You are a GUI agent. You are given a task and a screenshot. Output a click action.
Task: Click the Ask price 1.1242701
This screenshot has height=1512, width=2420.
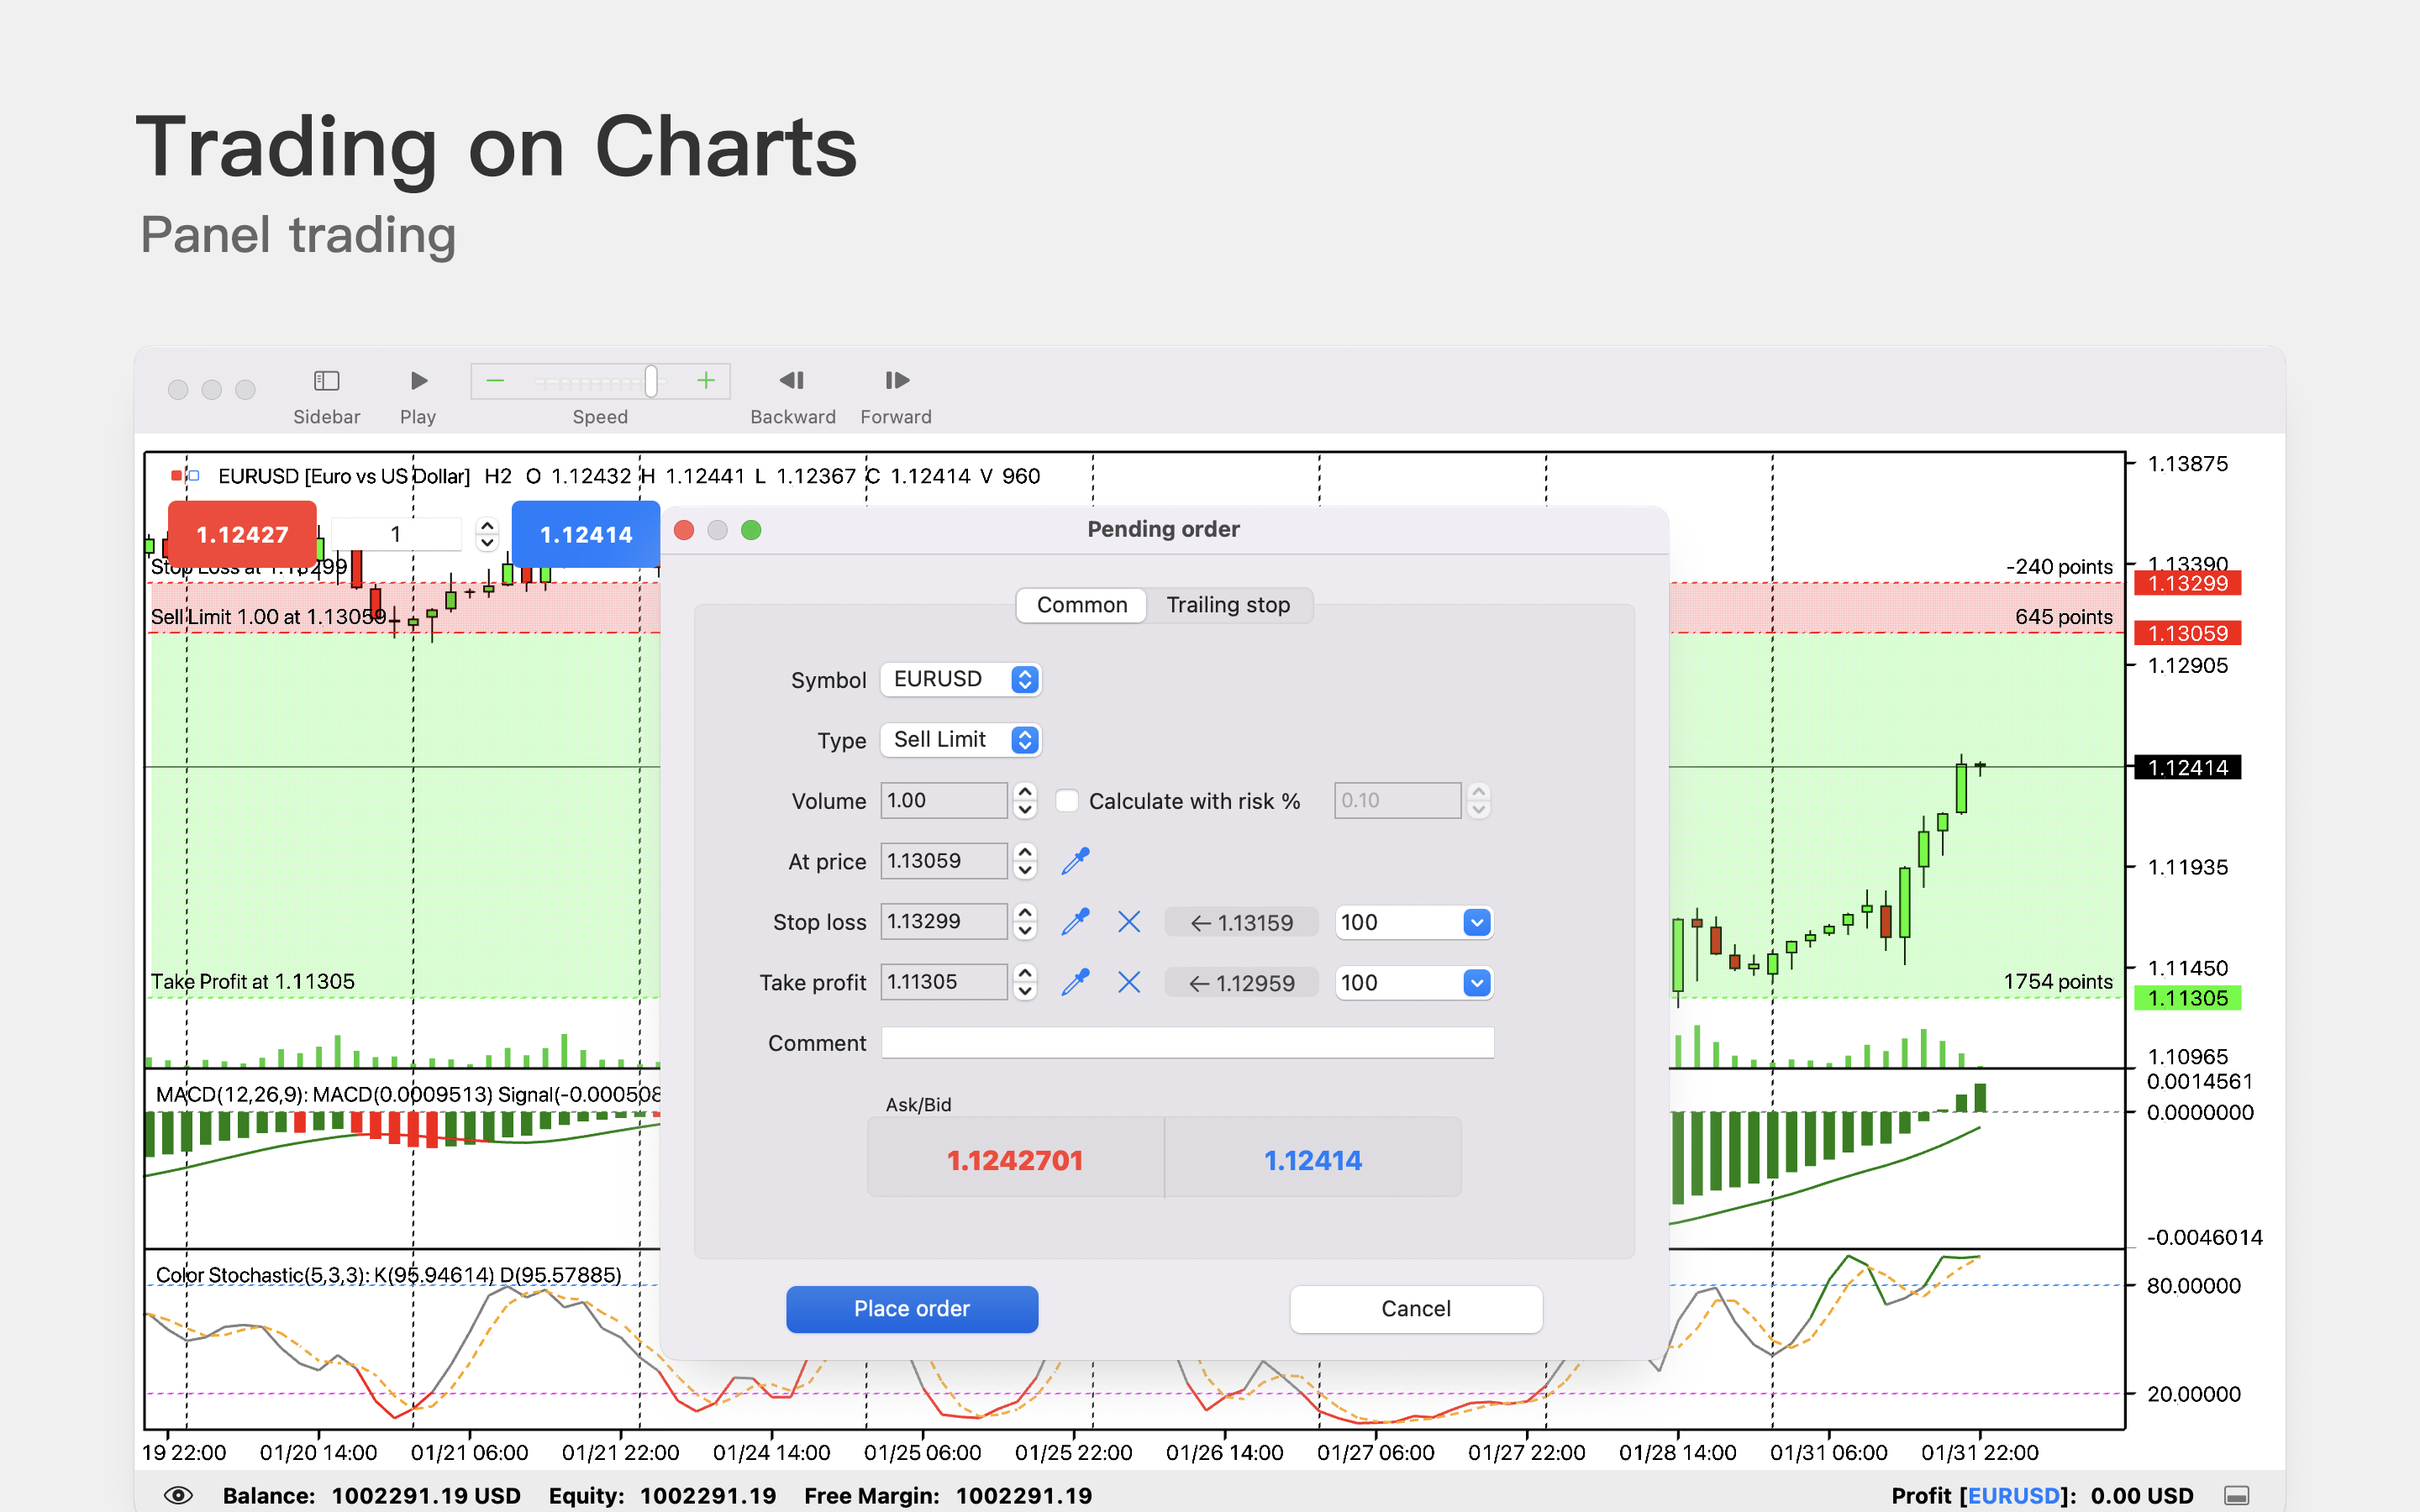[1015, 1160]
